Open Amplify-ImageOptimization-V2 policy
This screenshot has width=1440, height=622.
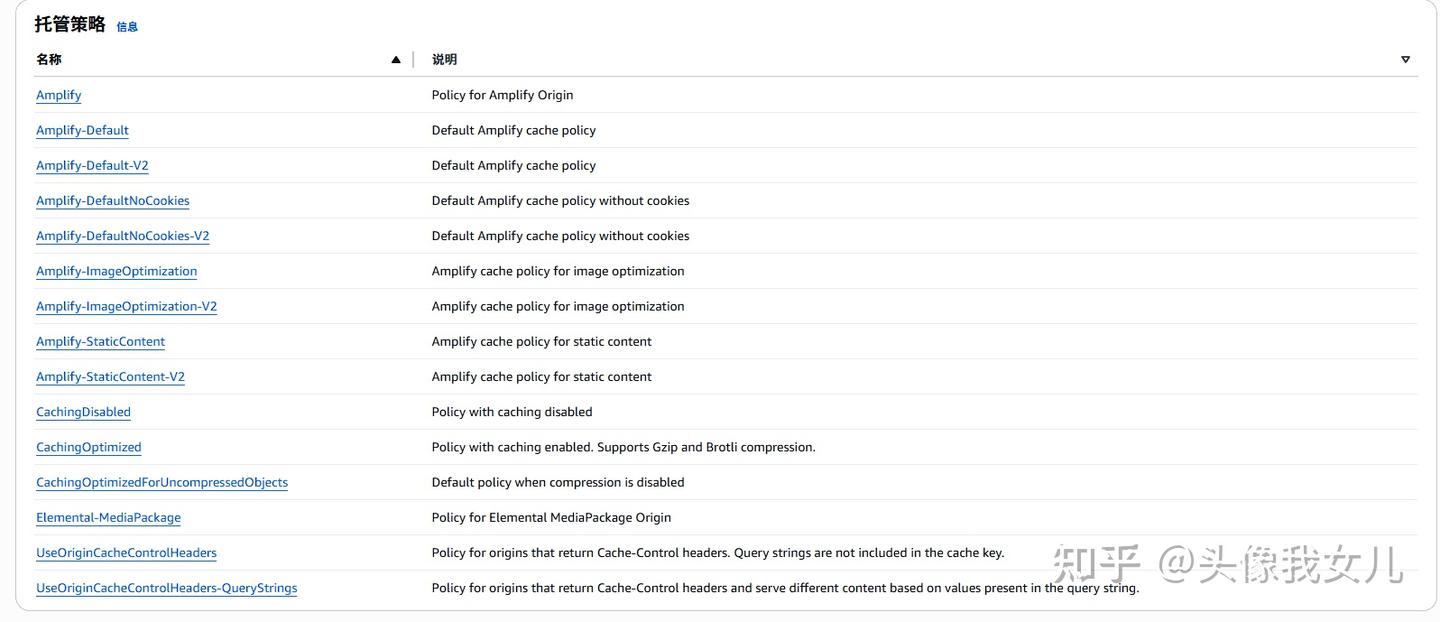127,306
